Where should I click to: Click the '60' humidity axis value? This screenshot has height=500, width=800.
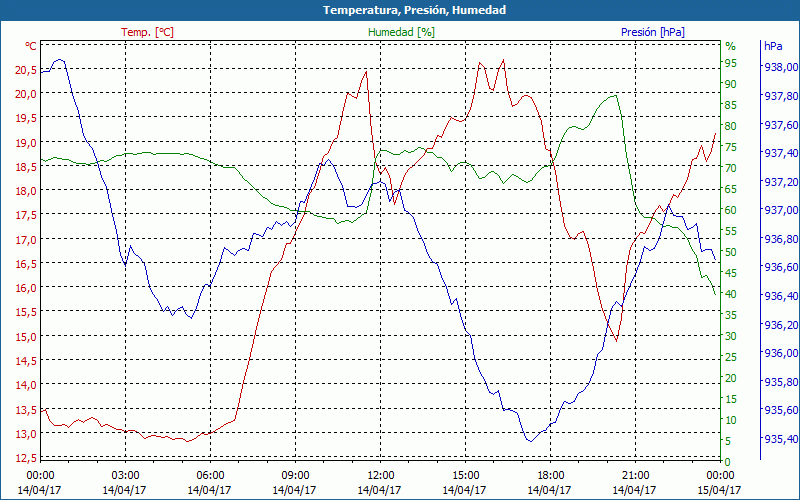pyautogui.click(x=731, y=210)
